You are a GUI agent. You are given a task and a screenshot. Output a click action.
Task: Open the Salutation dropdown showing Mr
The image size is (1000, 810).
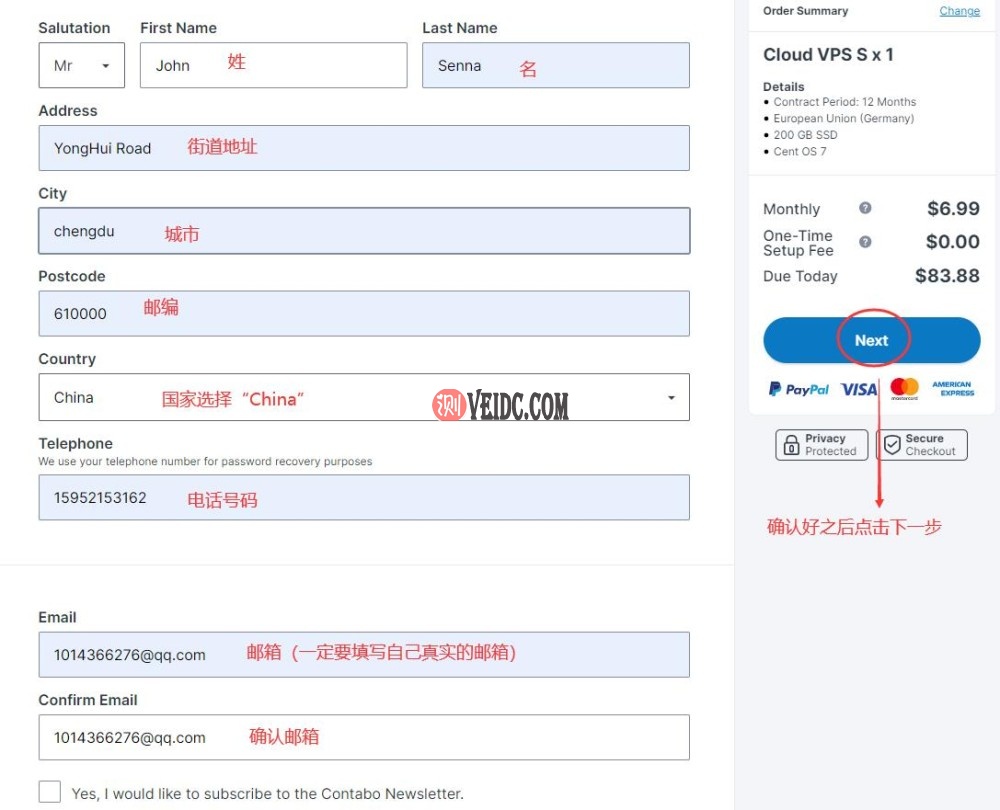(x=81, y=65)
